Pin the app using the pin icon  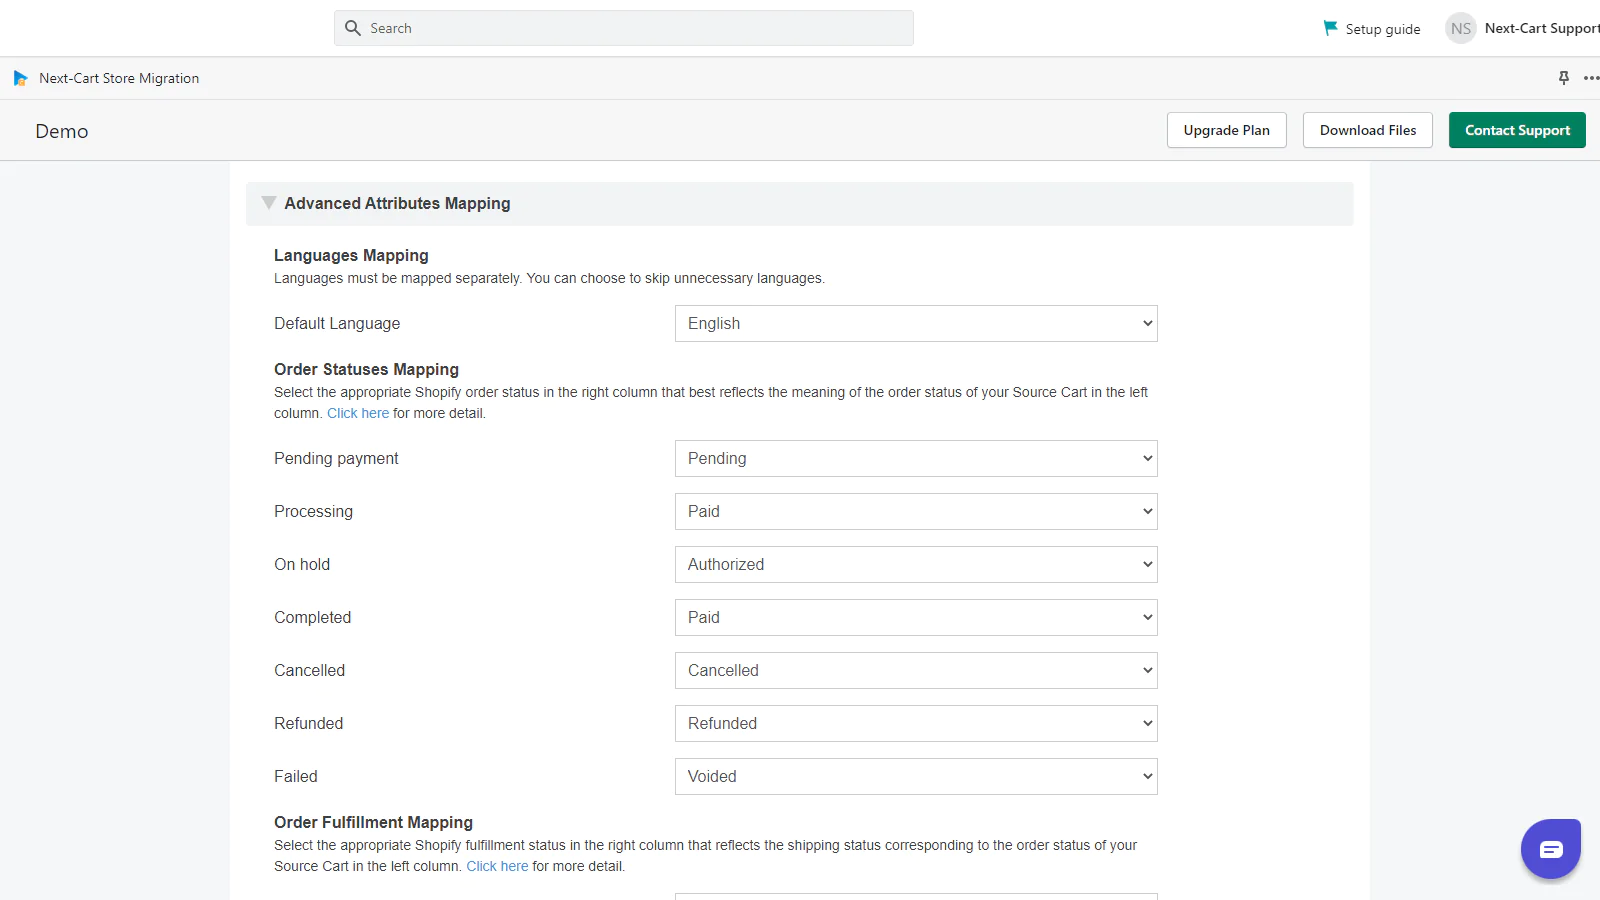1564,78
